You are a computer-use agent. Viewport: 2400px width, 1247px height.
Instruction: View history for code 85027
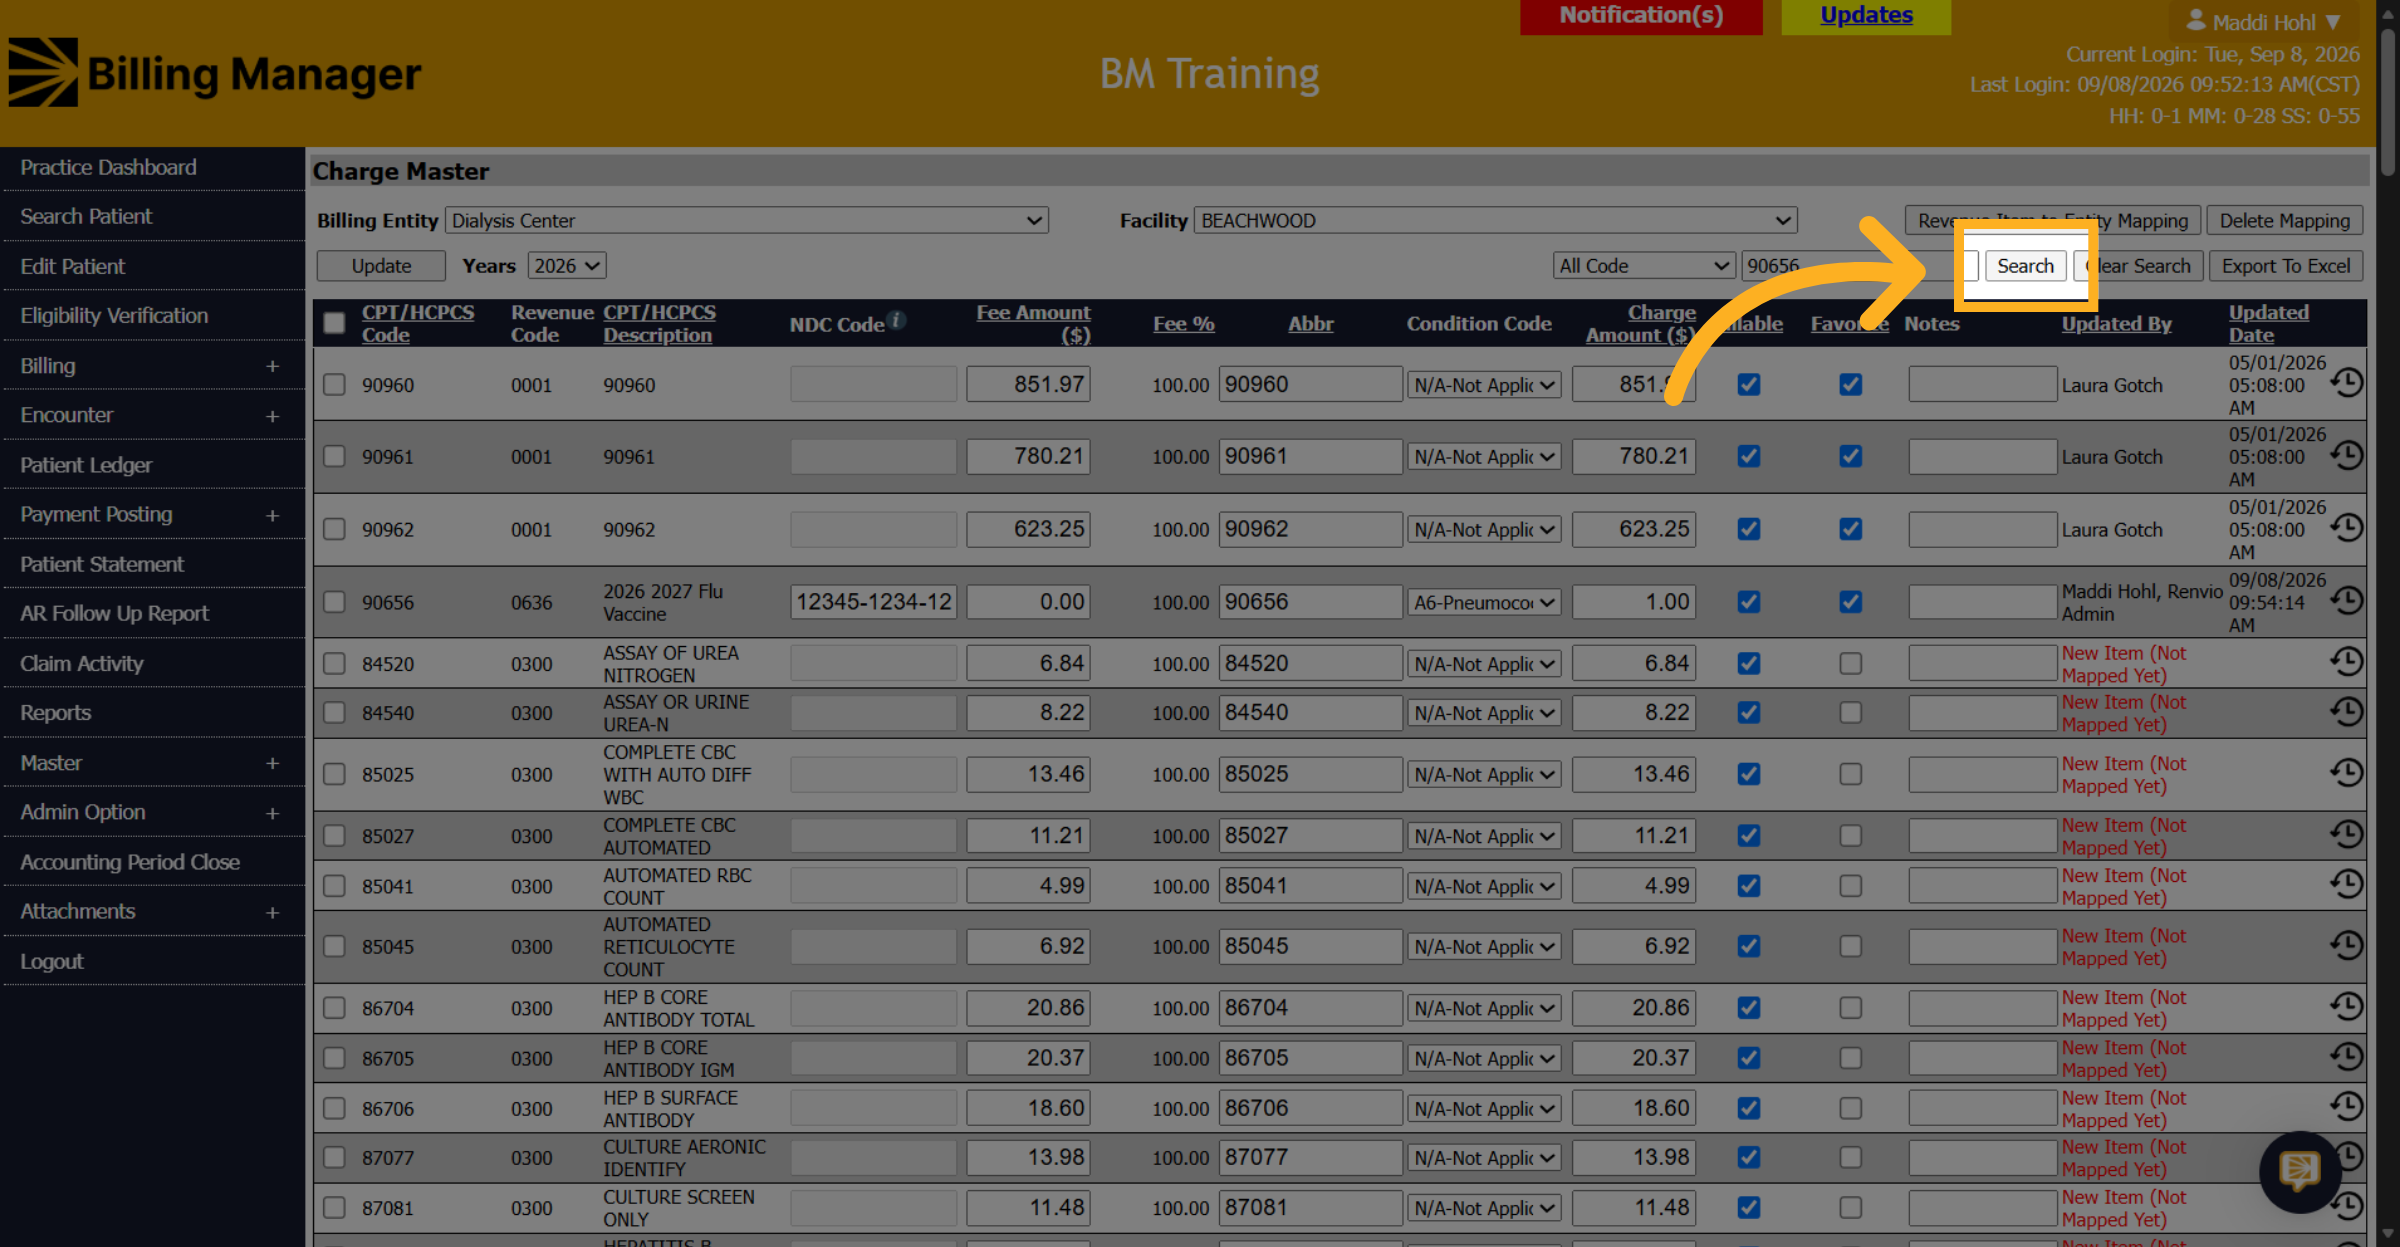coord(2346,835)
